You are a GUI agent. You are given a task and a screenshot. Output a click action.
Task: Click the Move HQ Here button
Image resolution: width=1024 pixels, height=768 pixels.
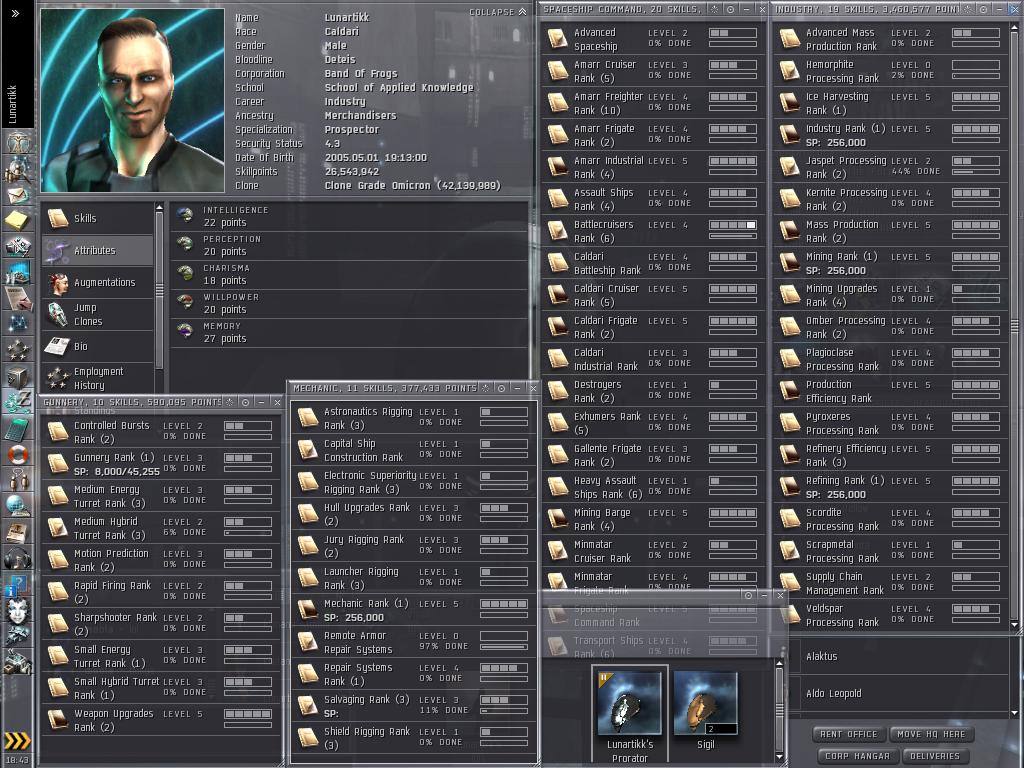(x=931, y=734)
